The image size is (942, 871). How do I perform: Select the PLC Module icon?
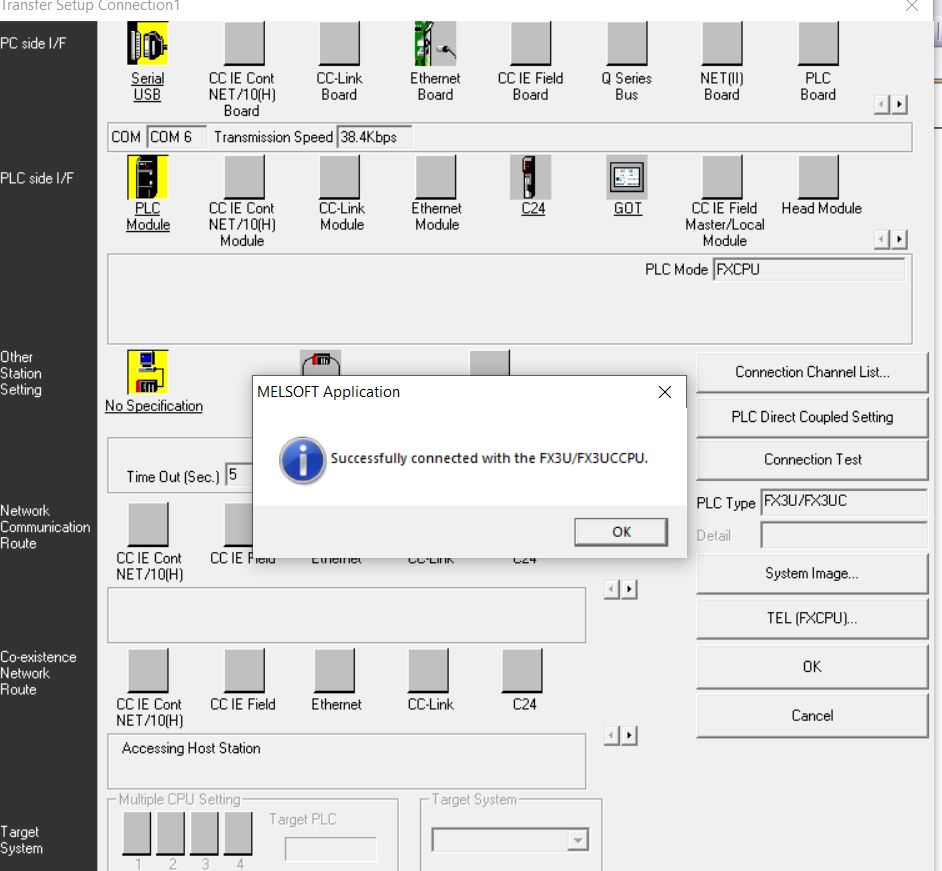click(147, 177)
